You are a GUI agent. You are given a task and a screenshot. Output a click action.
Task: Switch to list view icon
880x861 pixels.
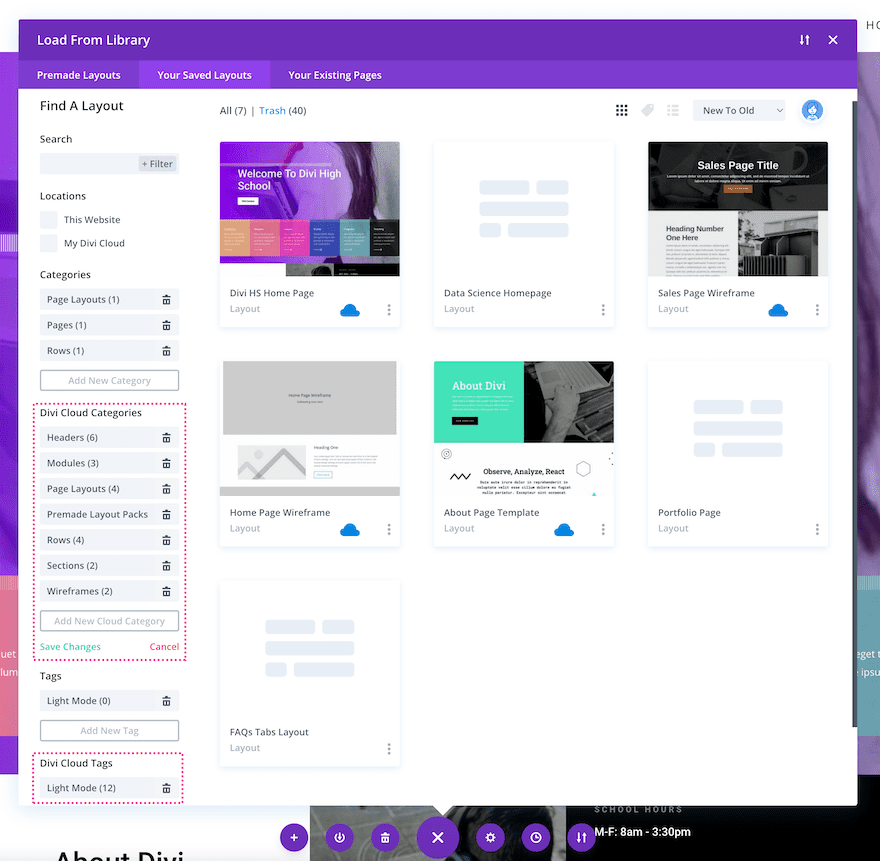[x=673, y=111]
